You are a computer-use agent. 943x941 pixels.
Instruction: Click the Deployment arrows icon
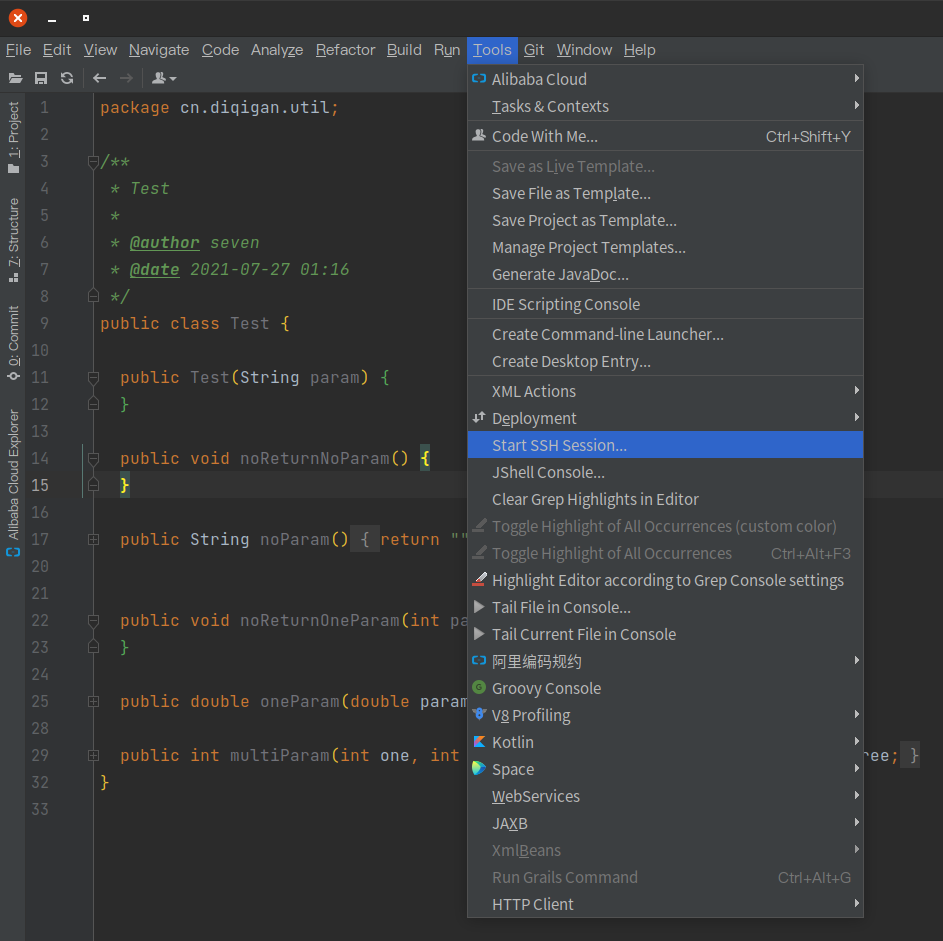(479, 417)
